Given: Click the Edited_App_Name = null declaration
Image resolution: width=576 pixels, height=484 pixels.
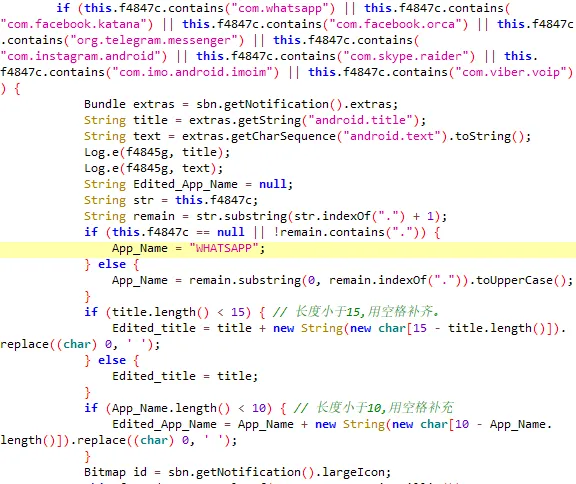Looking at the screenshot, I should [x=188, y=184].
